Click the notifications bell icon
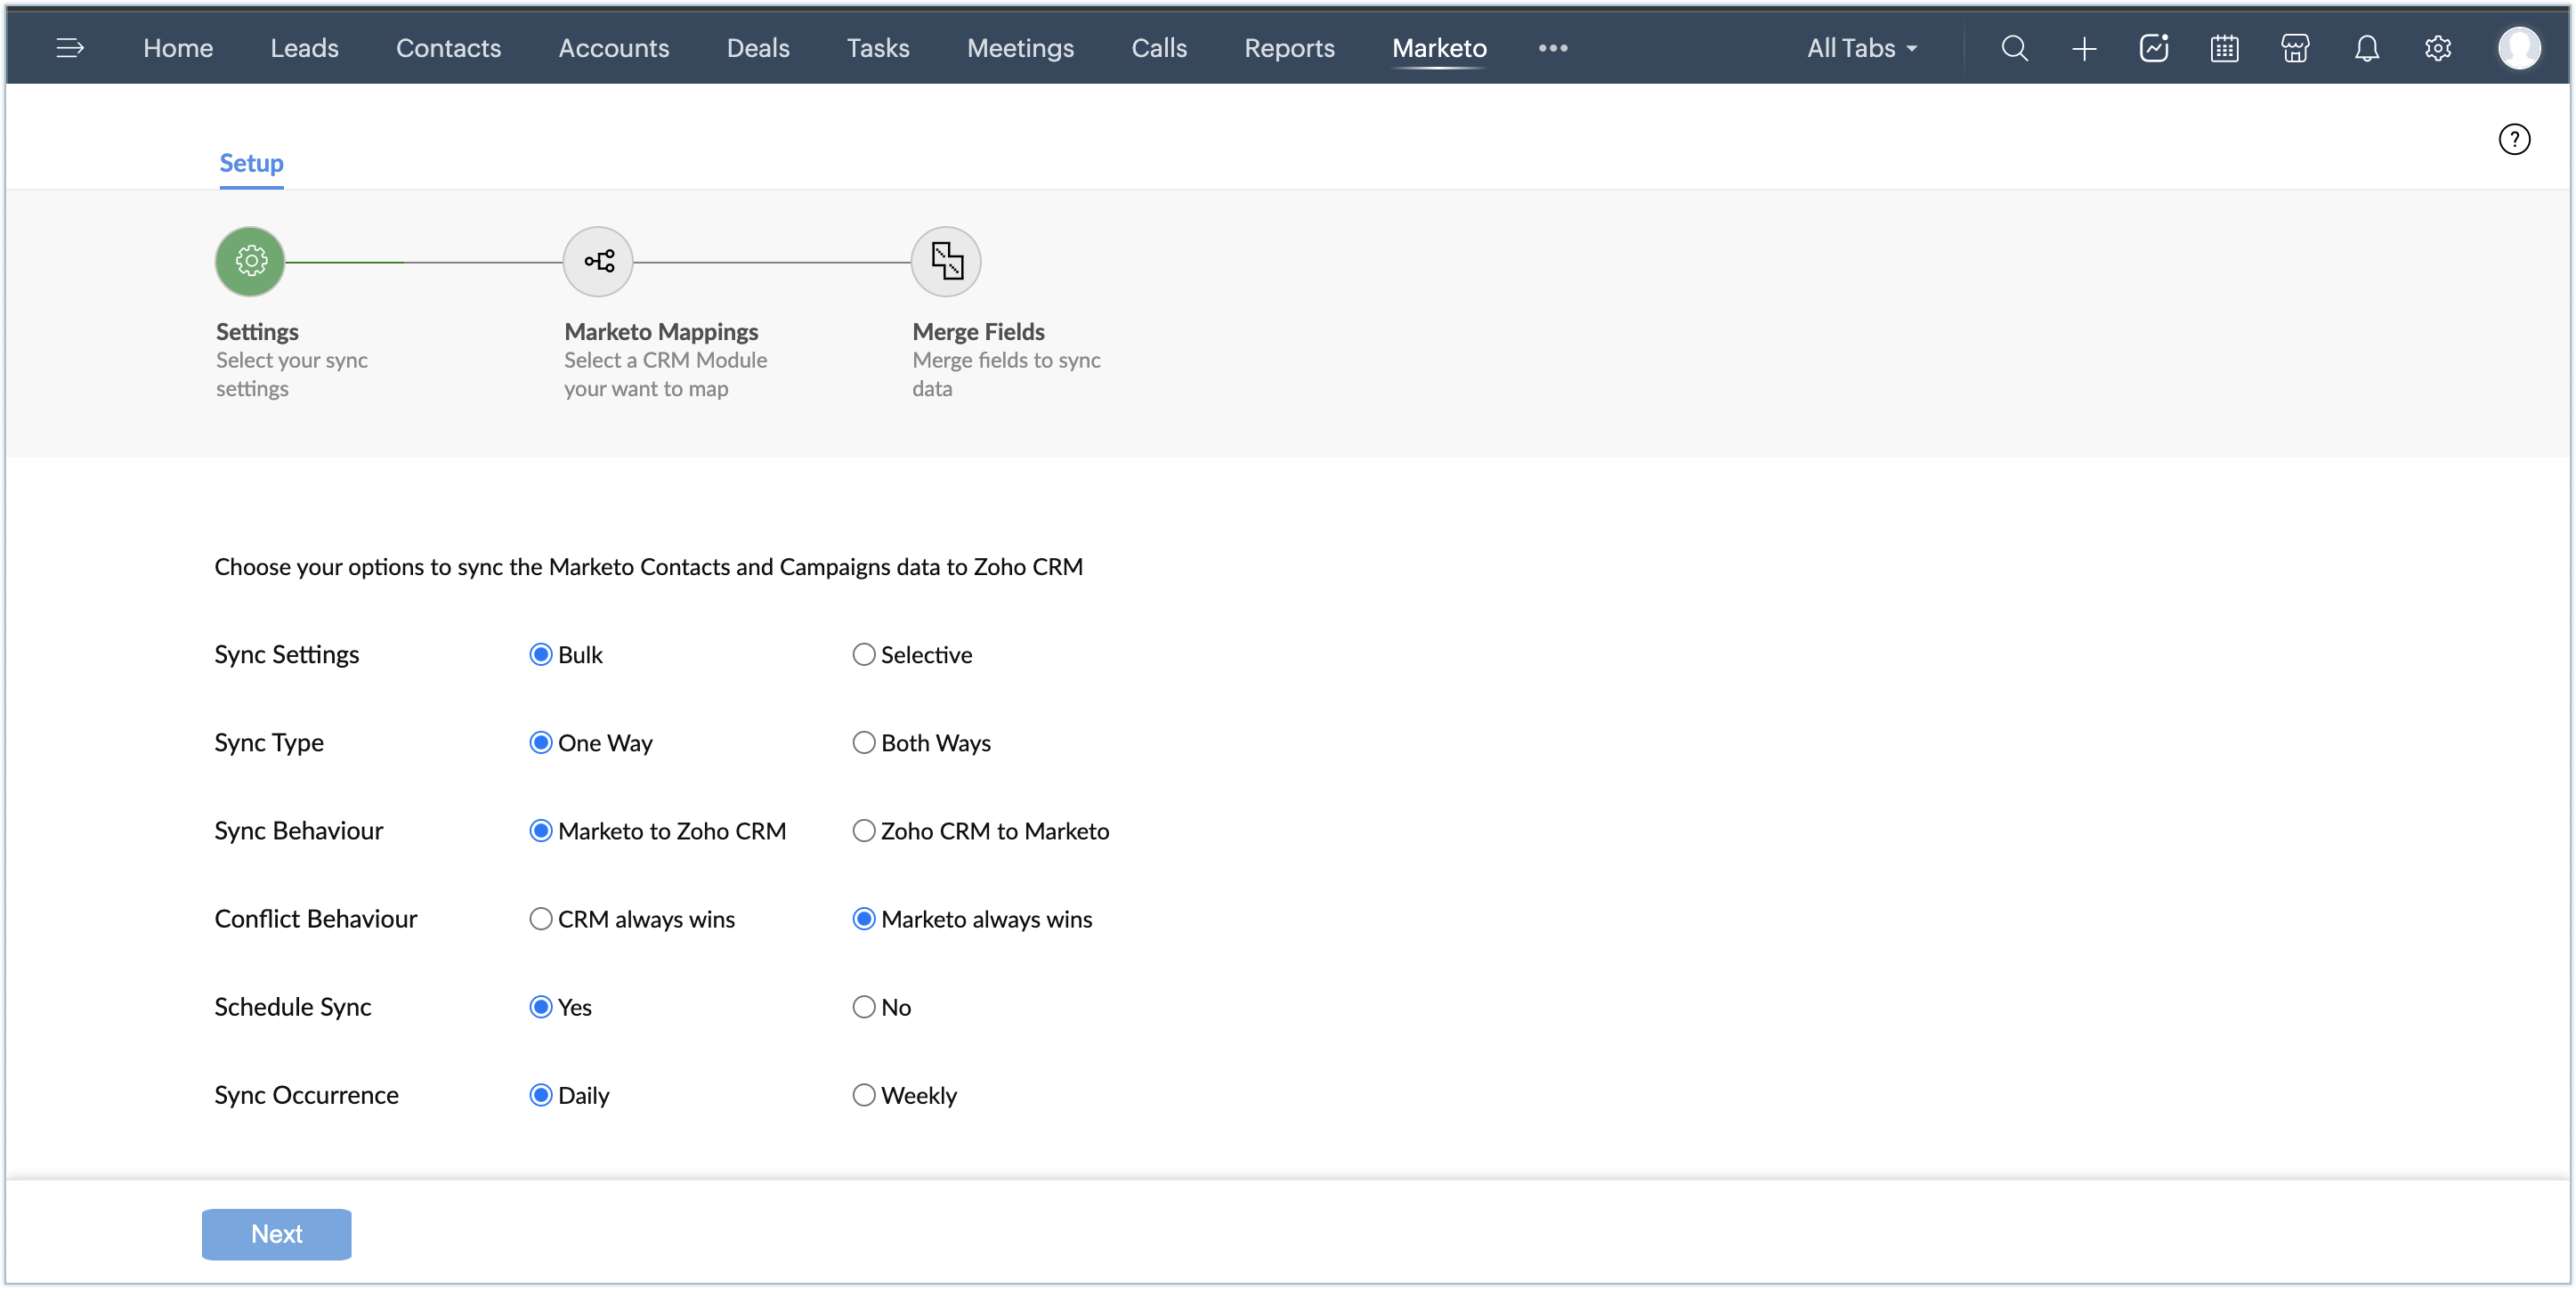 (2366, 48)
